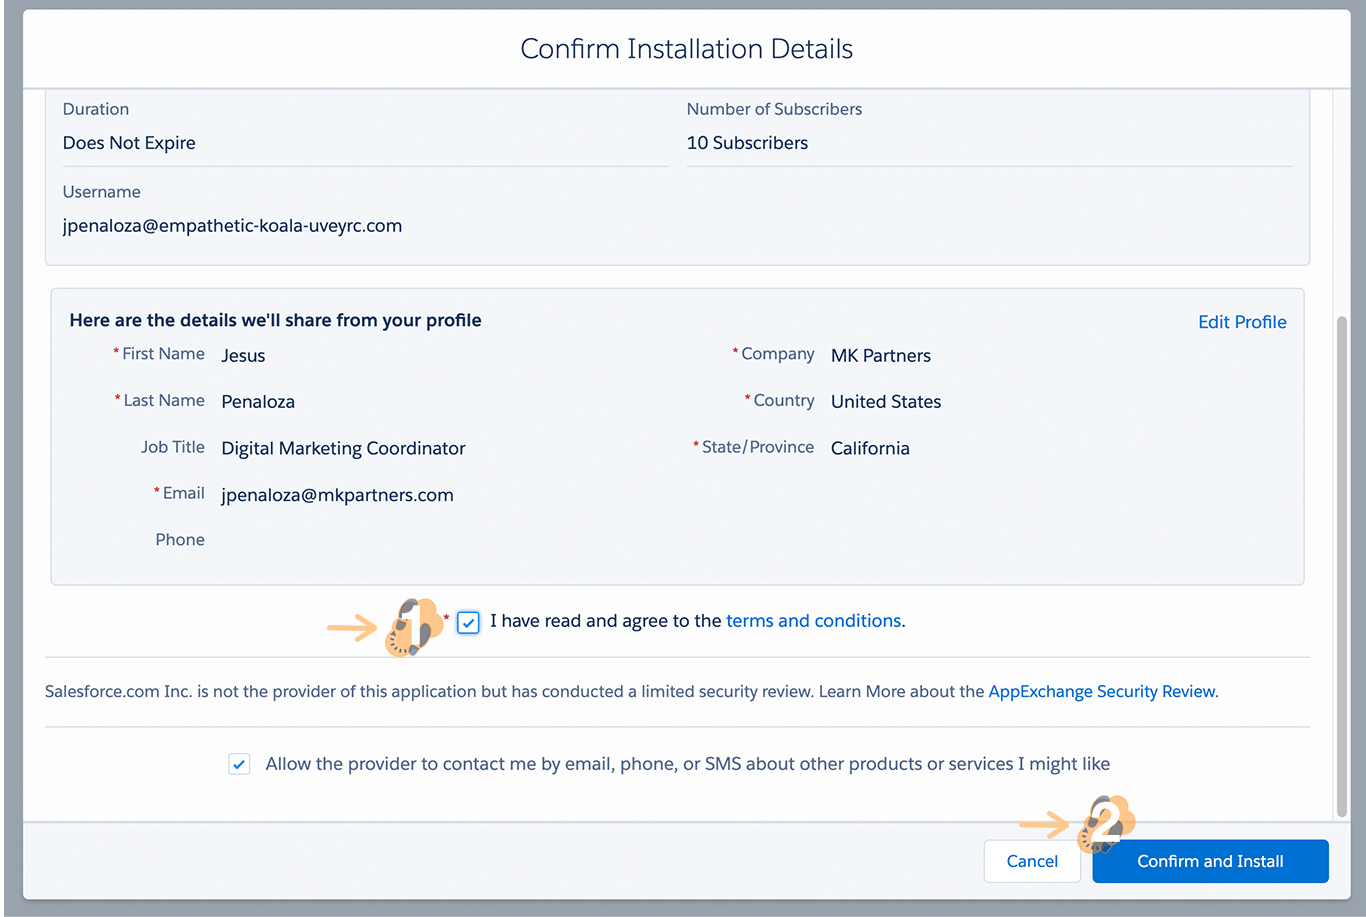Open the terms and conditions link
This screenshot has height=917, width=1366.
[813, 621]
